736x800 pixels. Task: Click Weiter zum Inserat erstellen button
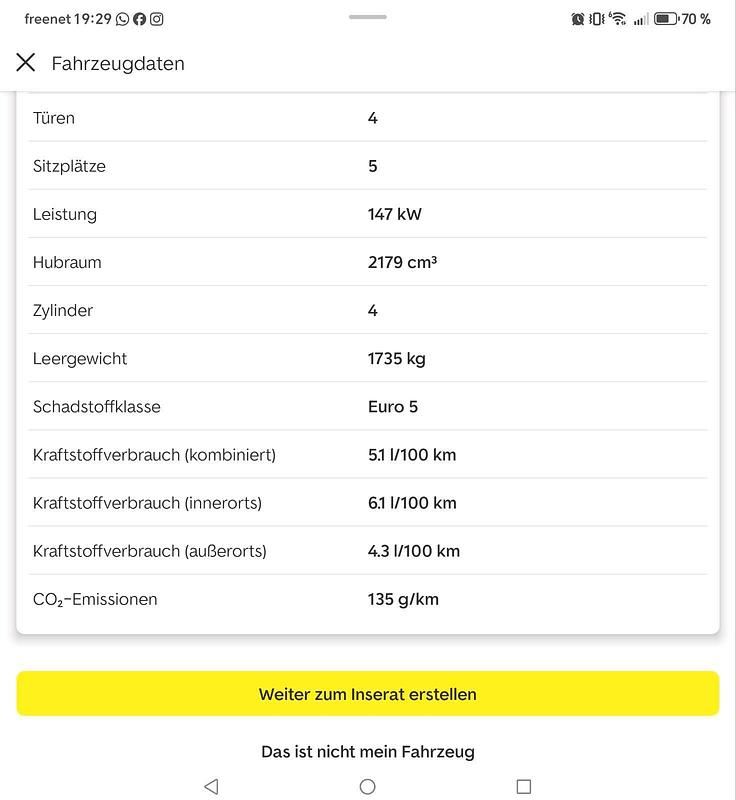point(368,693)
